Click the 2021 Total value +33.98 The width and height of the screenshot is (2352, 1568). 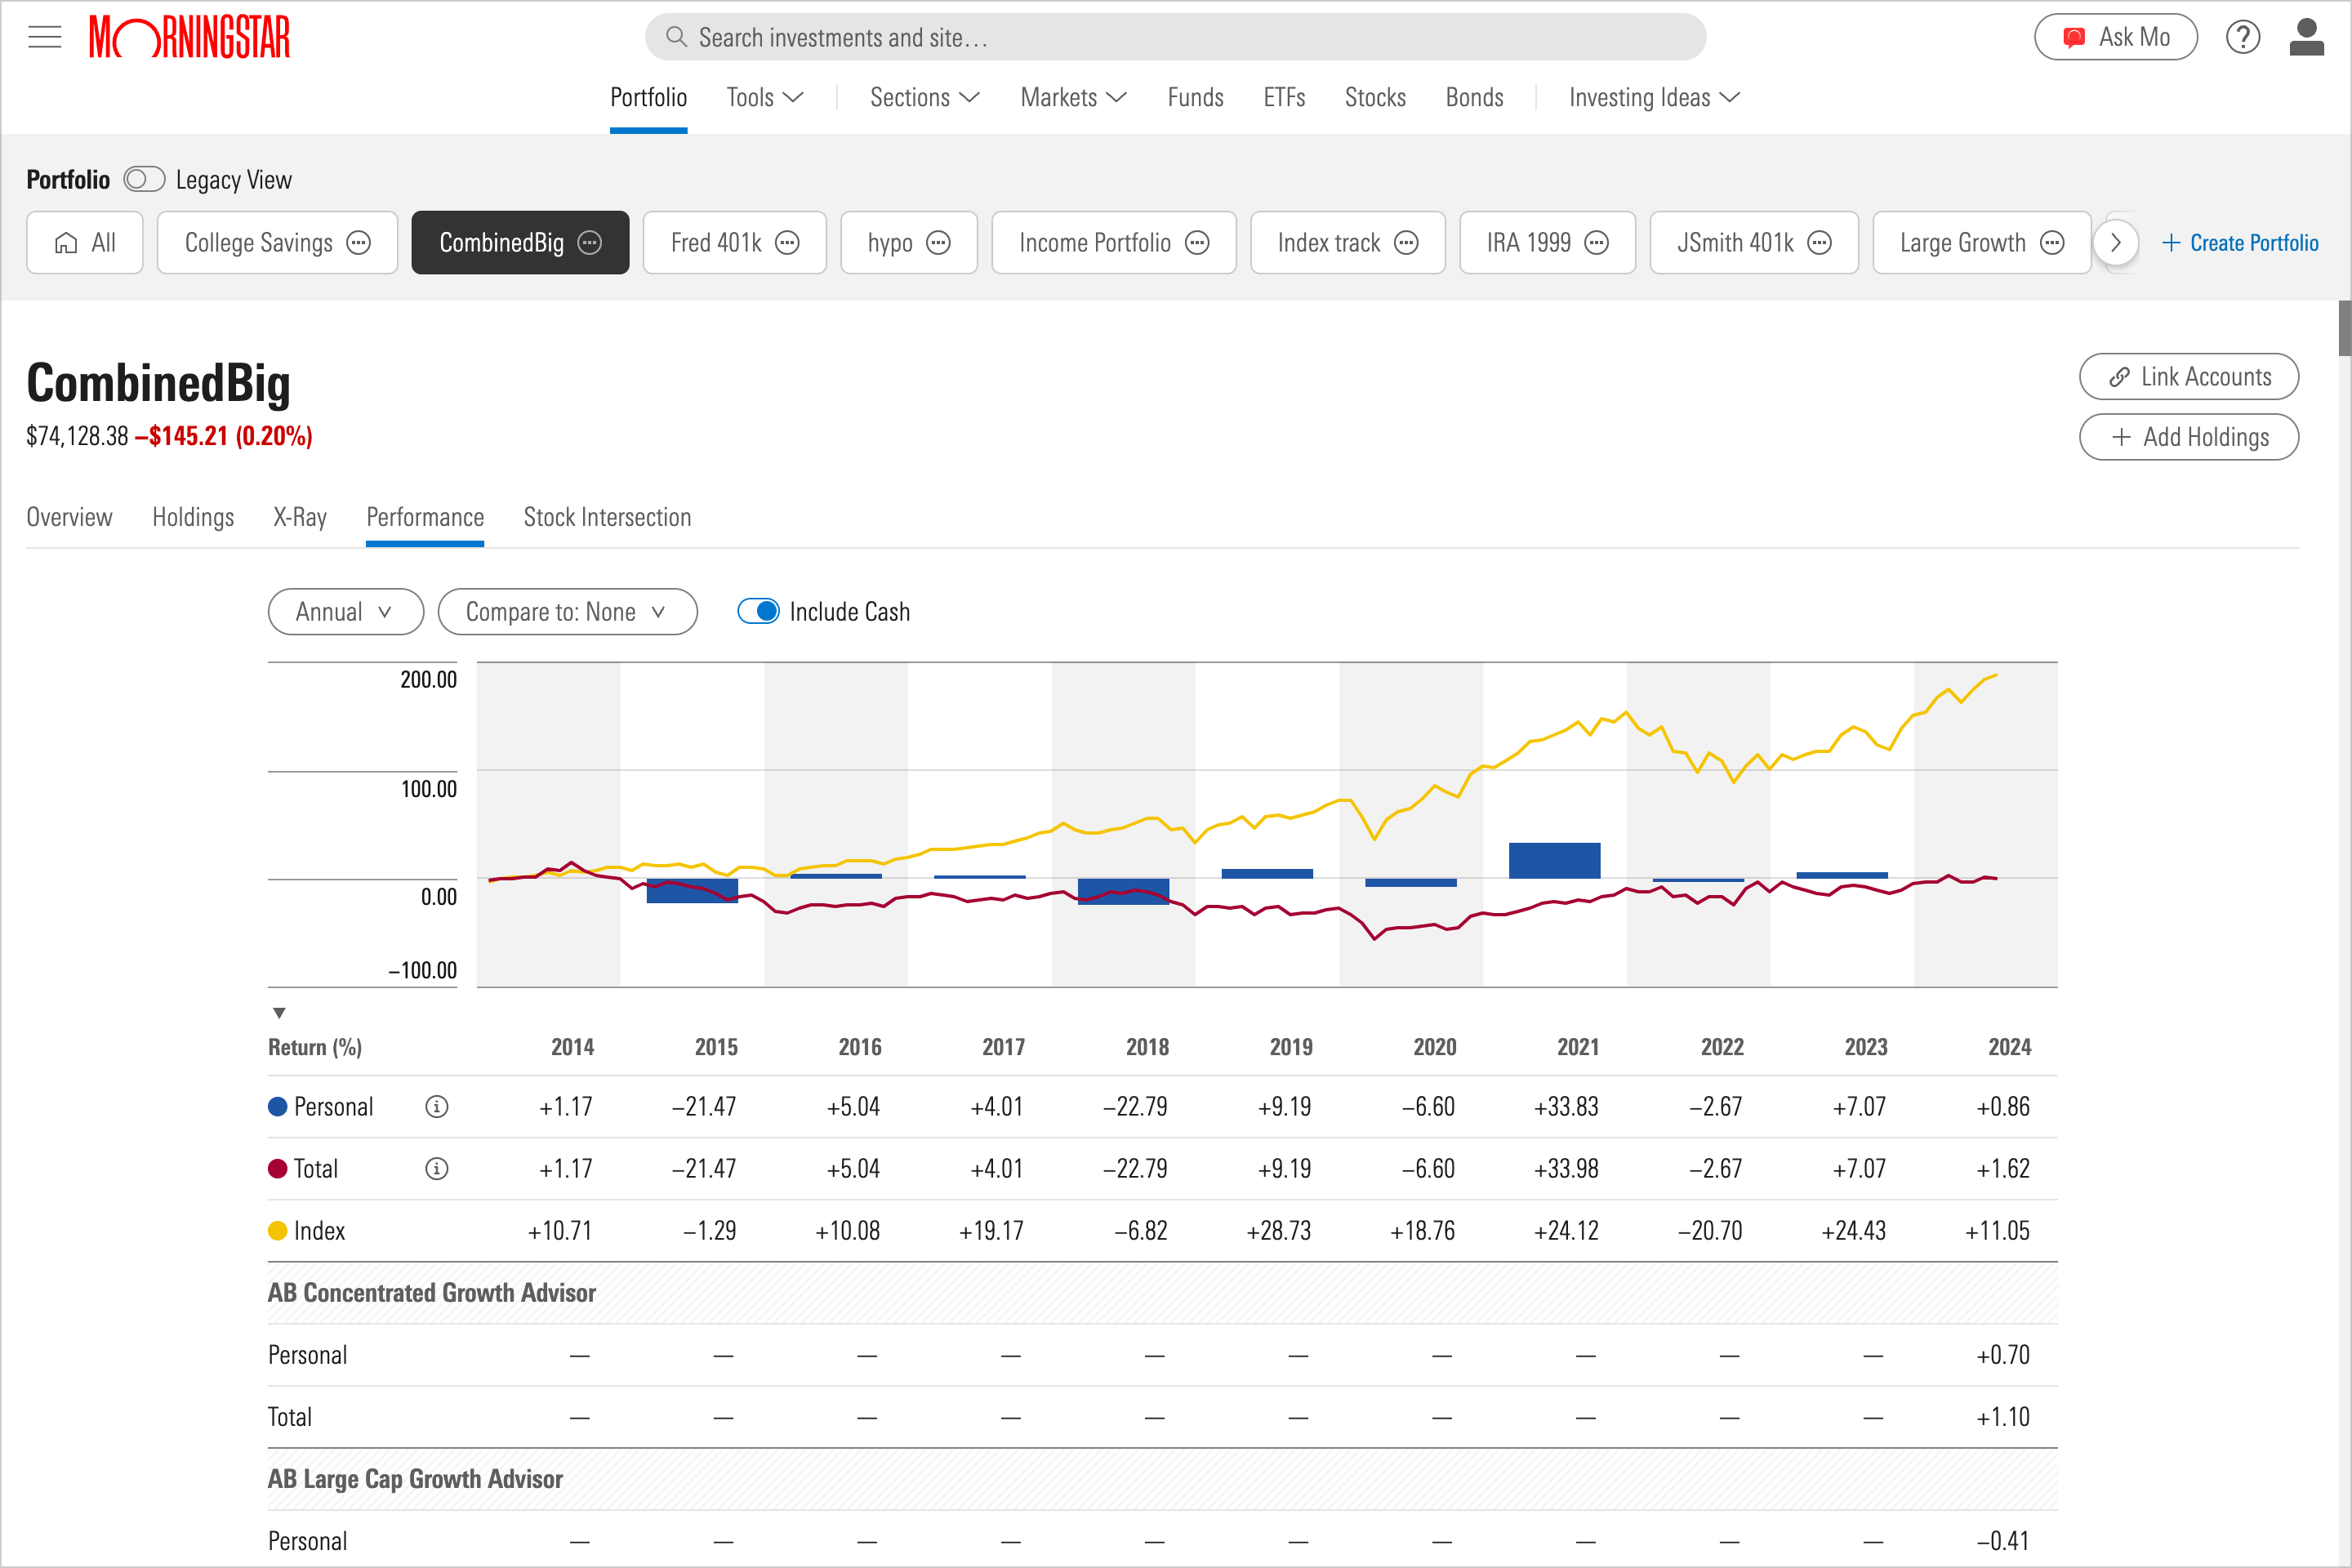(x=1566, y=1169)
